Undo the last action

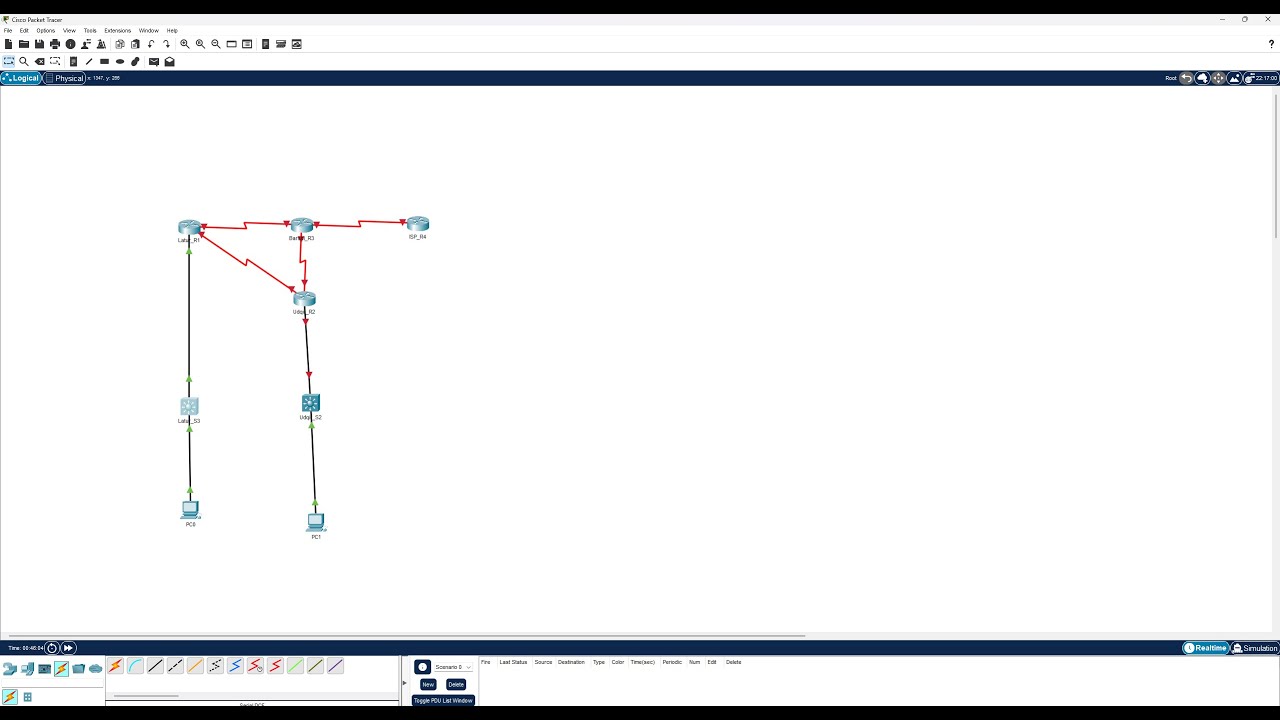[x=151, y=44]
